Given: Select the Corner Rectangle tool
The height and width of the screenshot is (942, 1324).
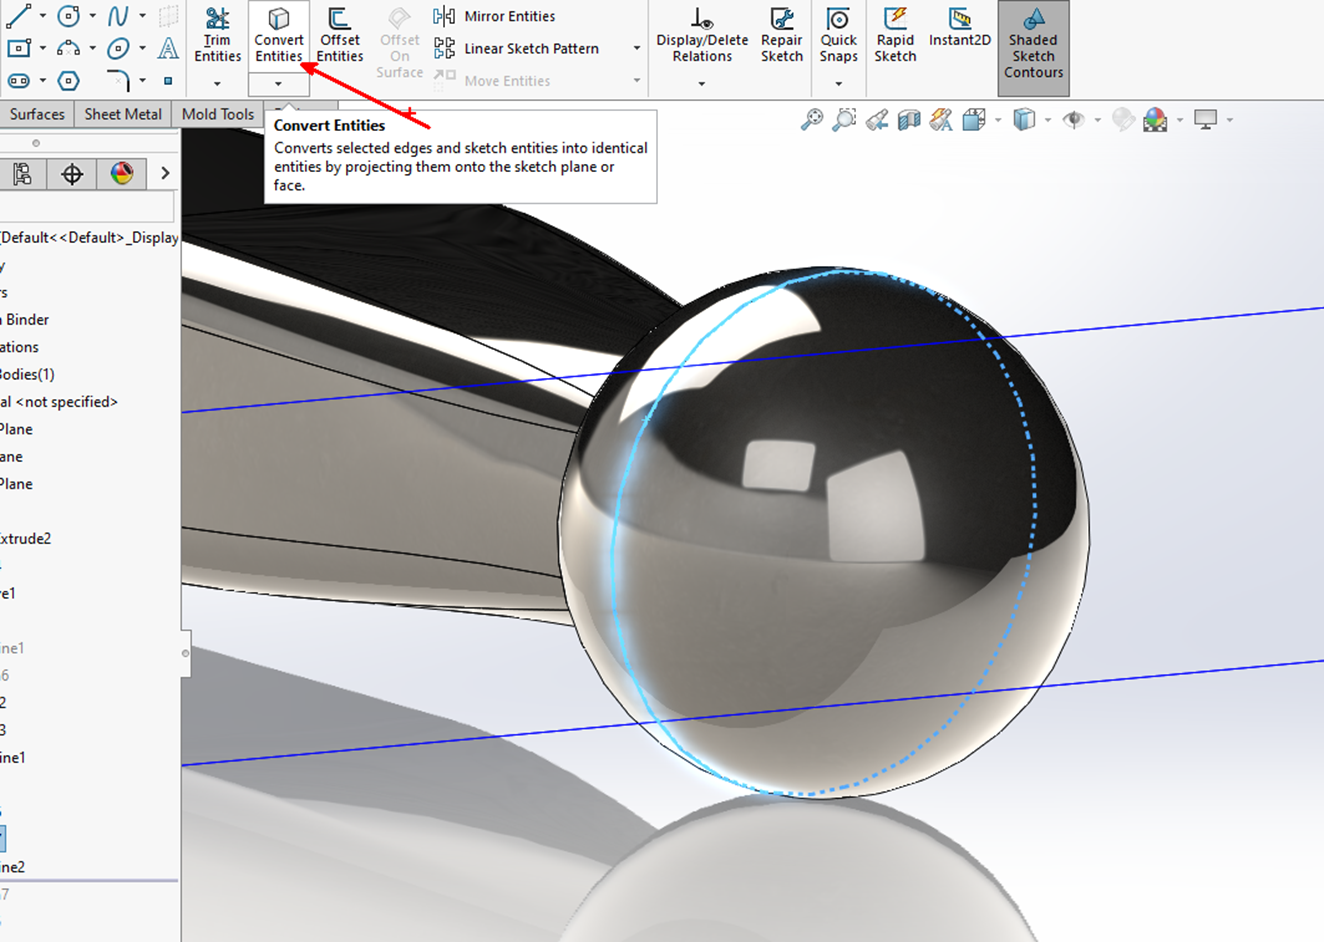Looking at the screenshot, I should point(18,48).
